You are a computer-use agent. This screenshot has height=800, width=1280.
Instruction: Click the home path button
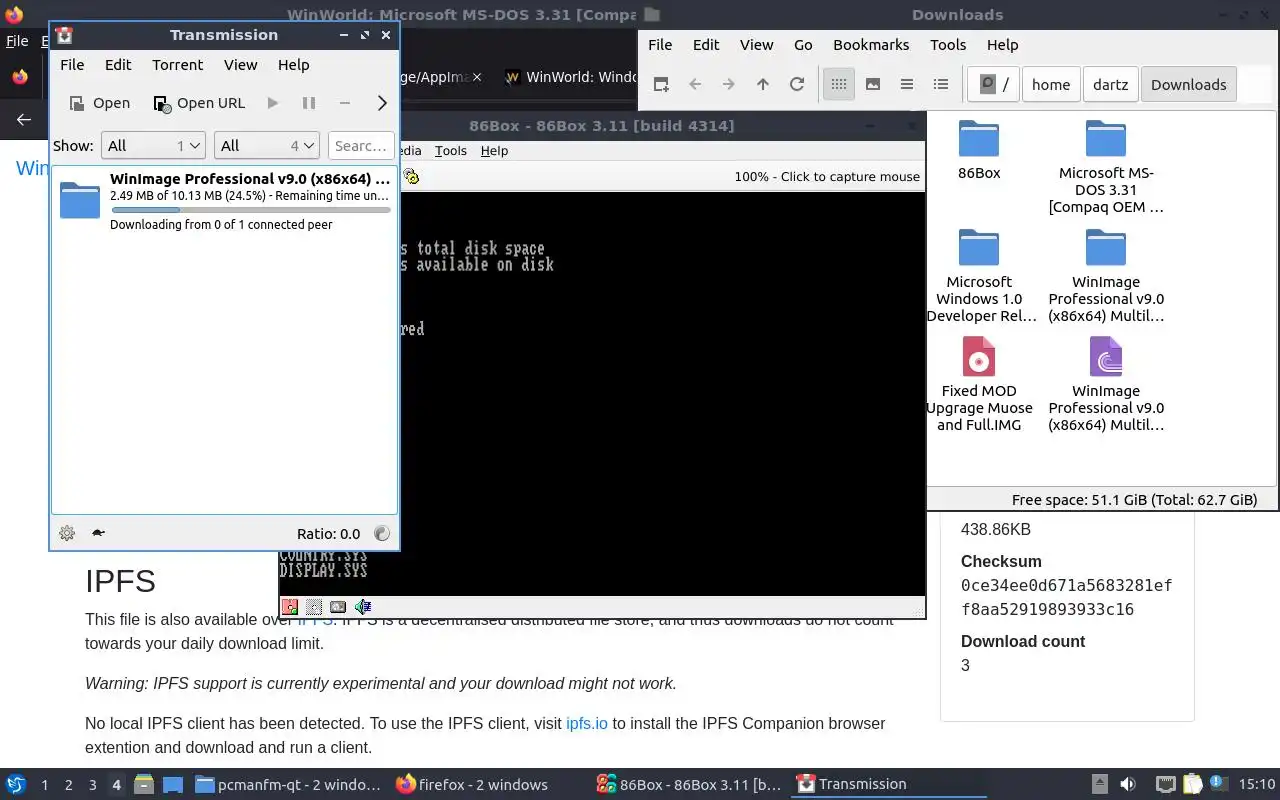tap(1051, 84)
